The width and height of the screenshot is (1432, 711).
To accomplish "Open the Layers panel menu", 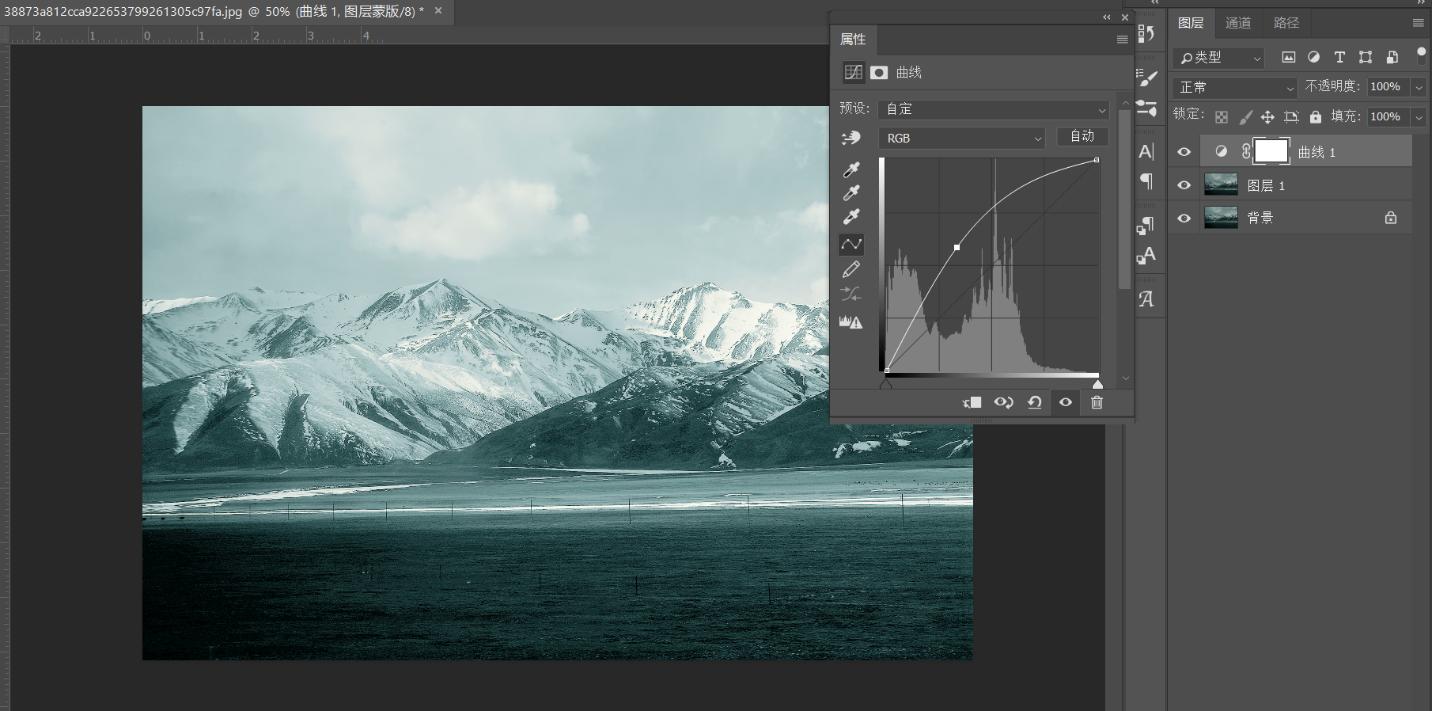I will pos(1419,22).
